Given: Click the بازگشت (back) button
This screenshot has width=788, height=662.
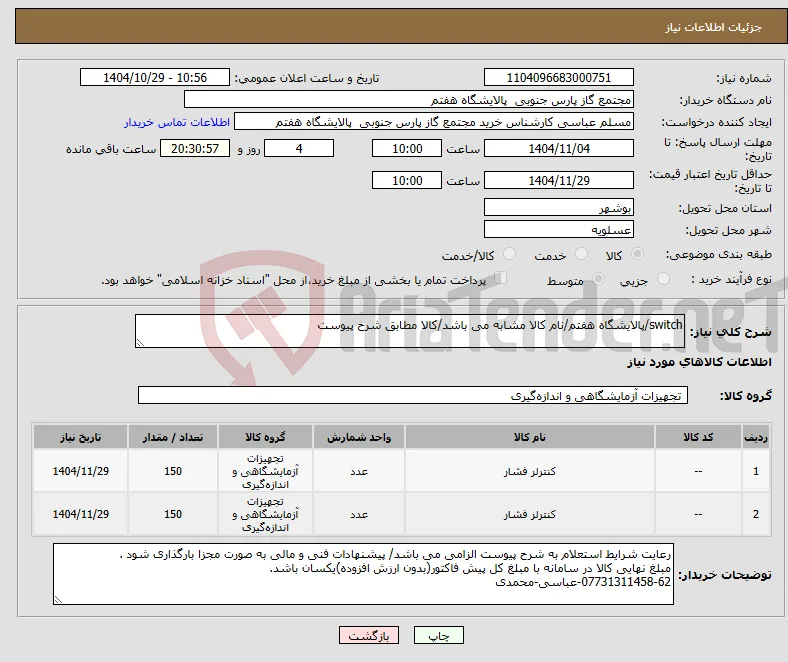Looking at the screenshot, I should coord(369,635).
